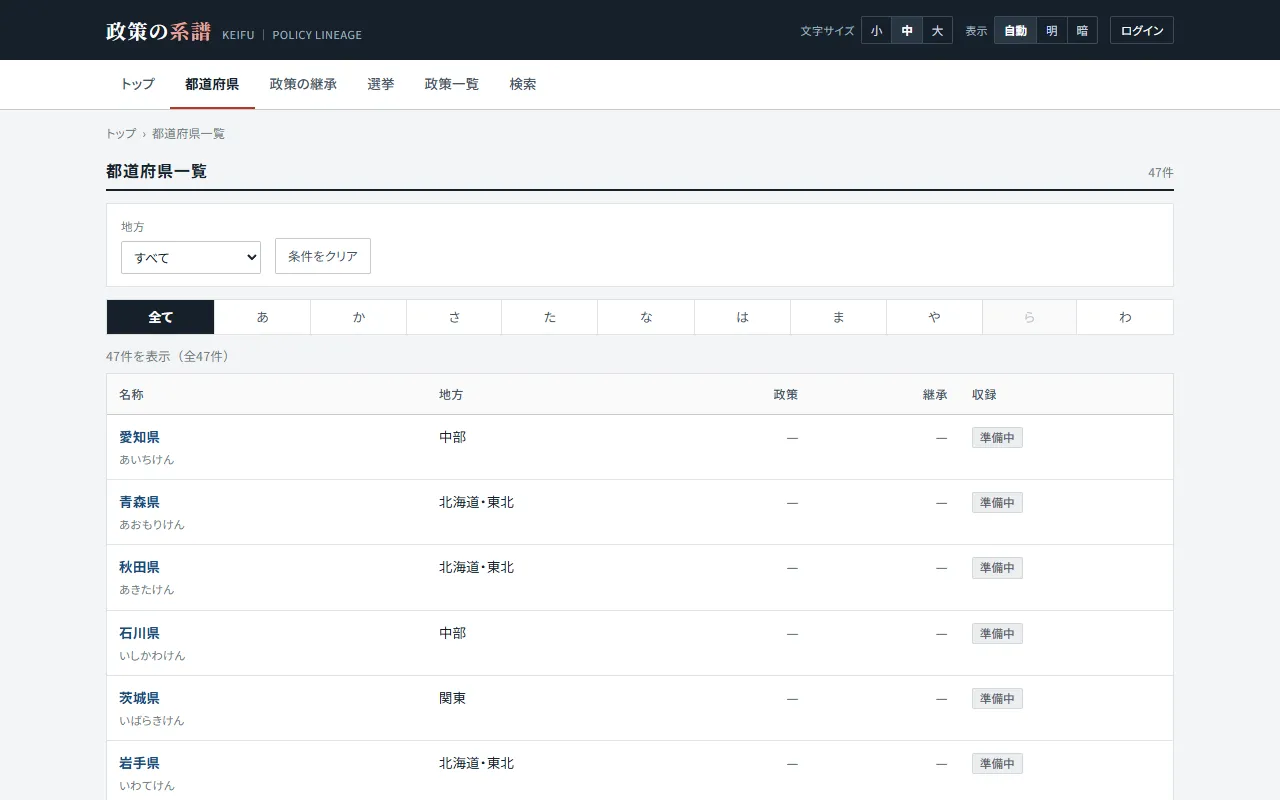1280x800 pixels.
Task: Click 準備中 badge in 愛知県 row
Action: [997, 438]
